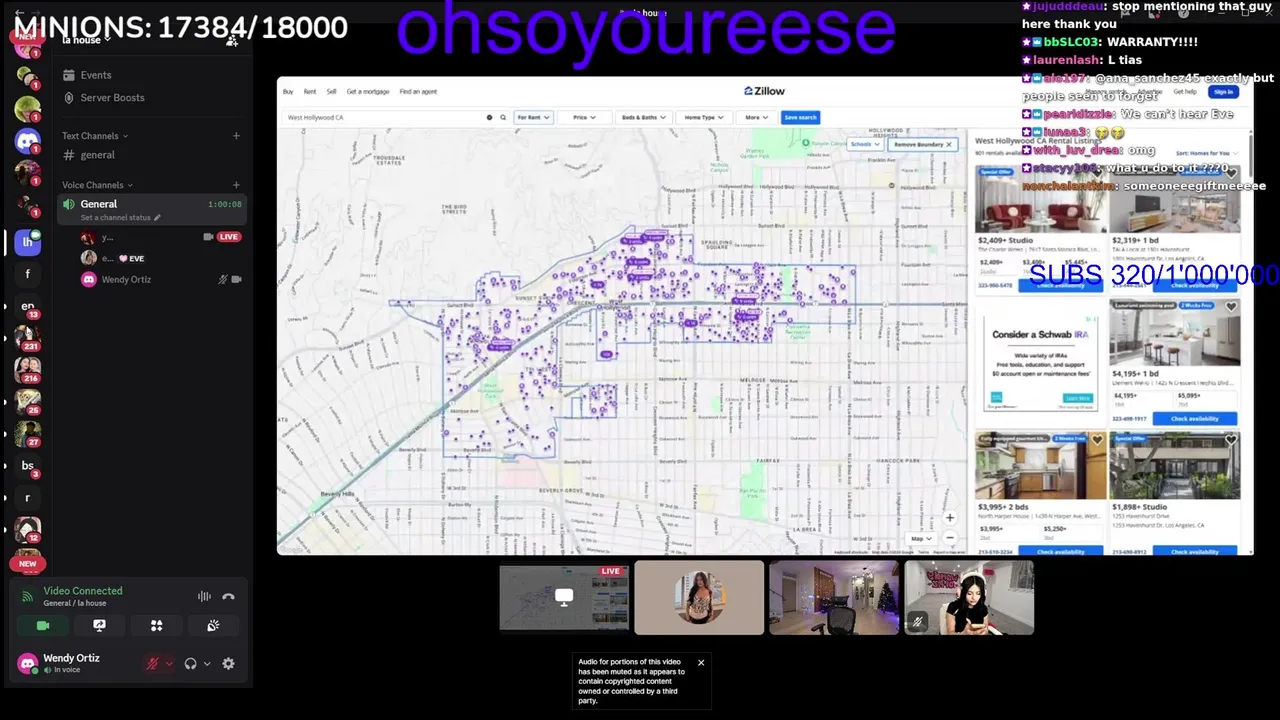
Task: Select the 'lh' la house server icon
Action: pos(28,241)
